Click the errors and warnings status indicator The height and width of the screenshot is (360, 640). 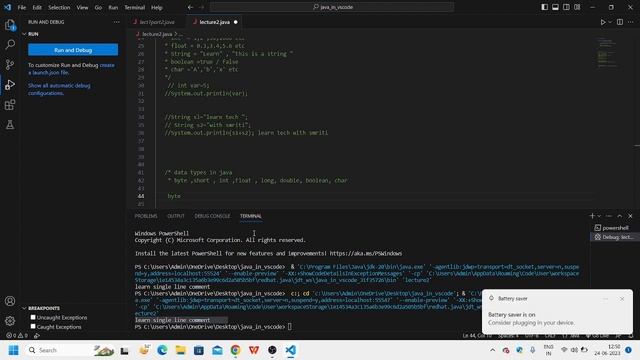[16, 336]
